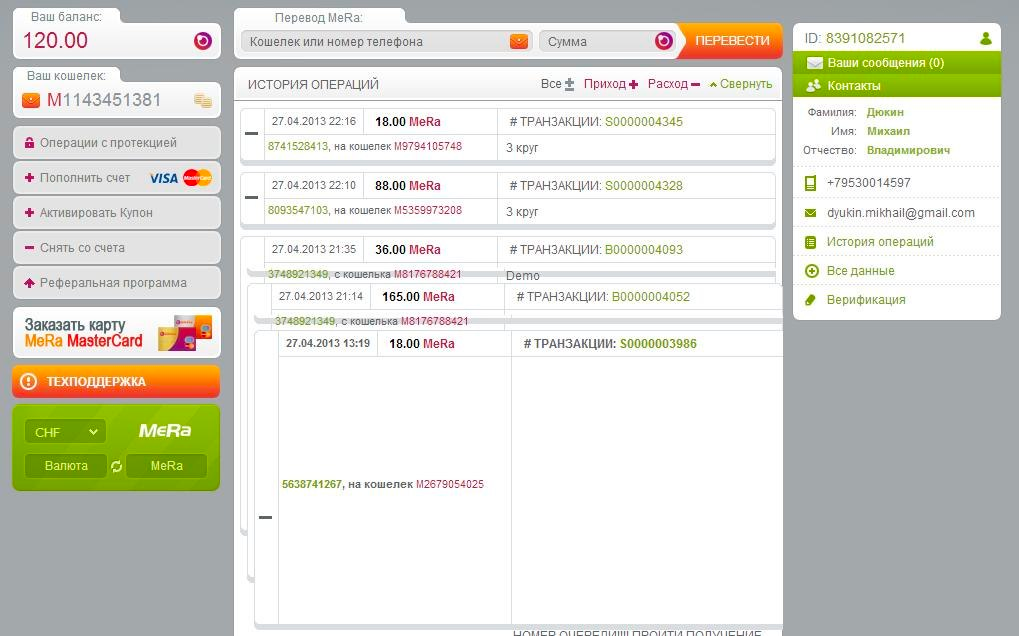
Task: Collapse transaction S0000003986 with minus toggle
Action: (x=265, y=517)
